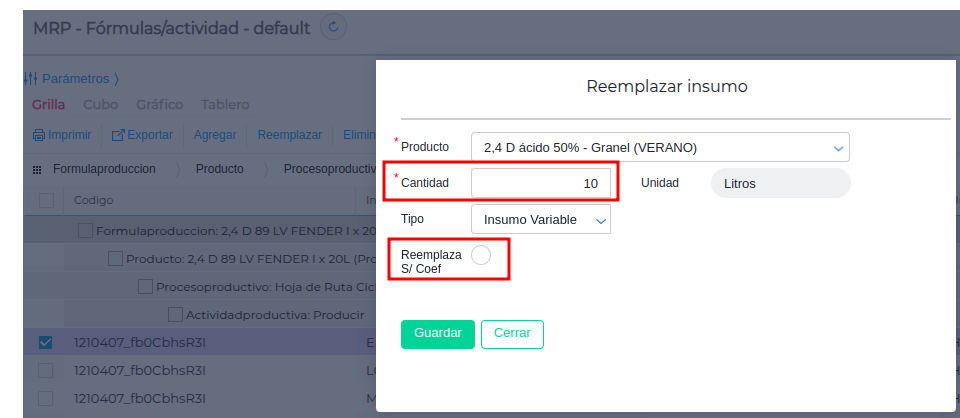Check the Procesoproductivo Hoja de Ruta checkbox
This screenshot has width=960, height=418.
tap(145, 286)
